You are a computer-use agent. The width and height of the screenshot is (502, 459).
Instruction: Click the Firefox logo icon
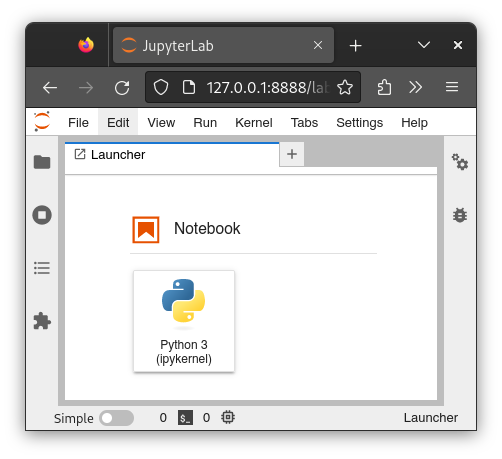tap(86, 45)
